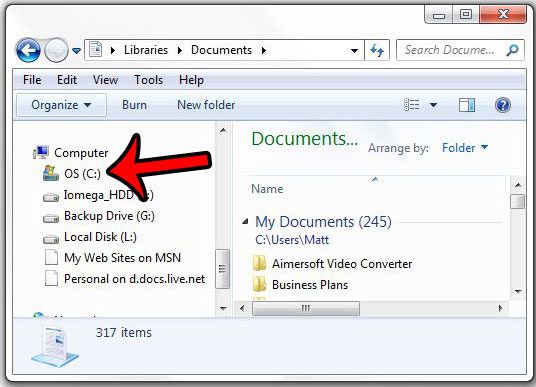Click the Local Disk (L:) drive icon
This screenshot has height=387, width=536.
pyautogui.click(x=51, y=239)
